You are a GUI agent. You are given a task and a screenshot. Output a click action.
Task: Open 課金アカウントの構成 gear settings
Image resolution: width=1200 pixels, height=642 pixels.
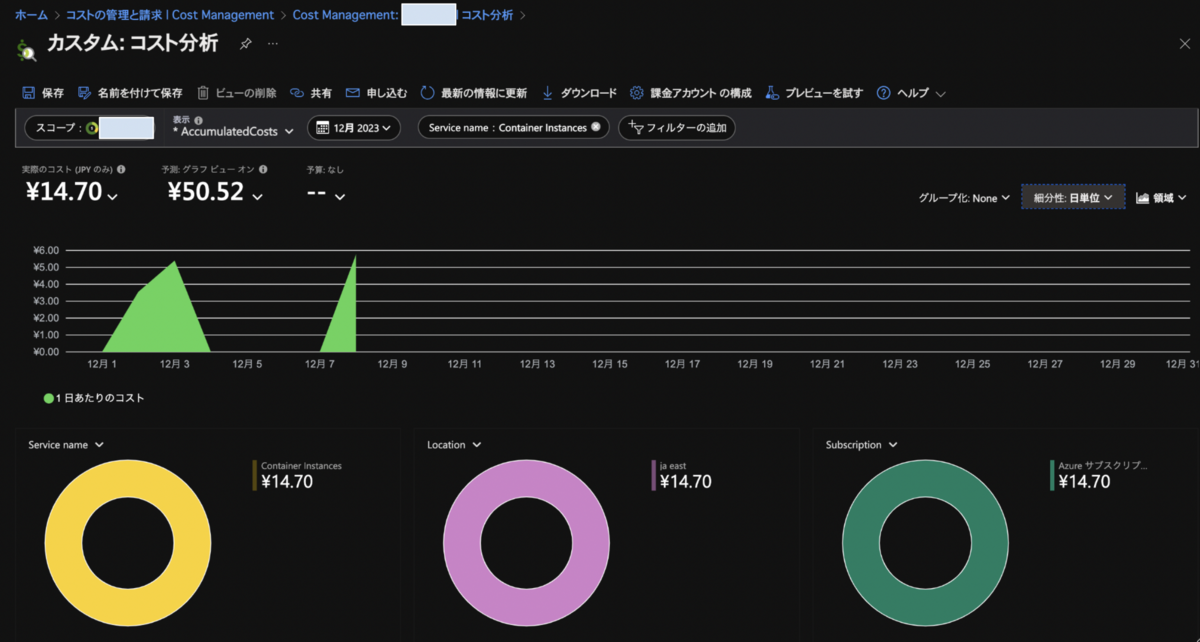(x=637, y=93)
